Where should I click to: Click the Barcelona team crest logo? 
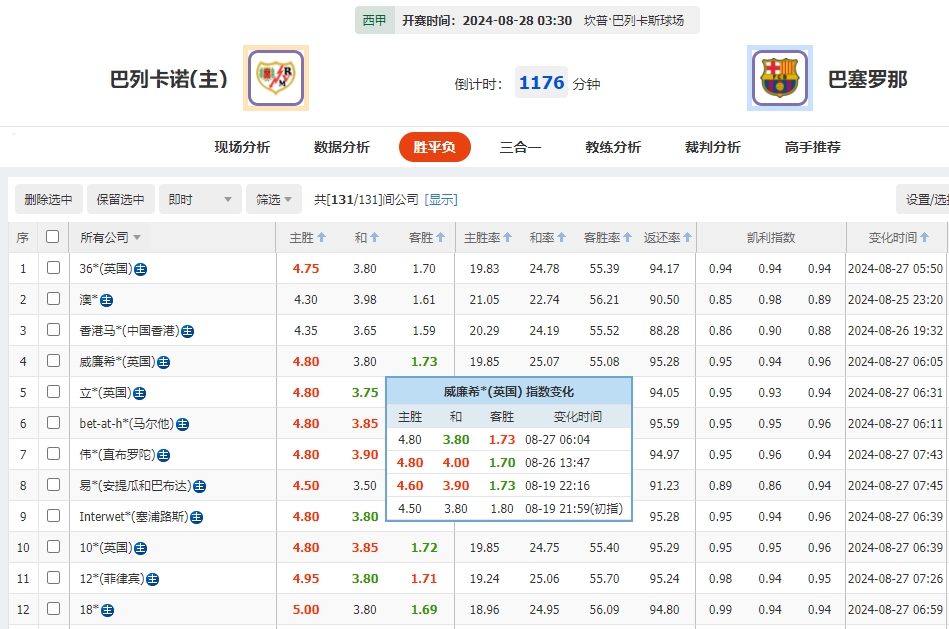pos(778,79)
